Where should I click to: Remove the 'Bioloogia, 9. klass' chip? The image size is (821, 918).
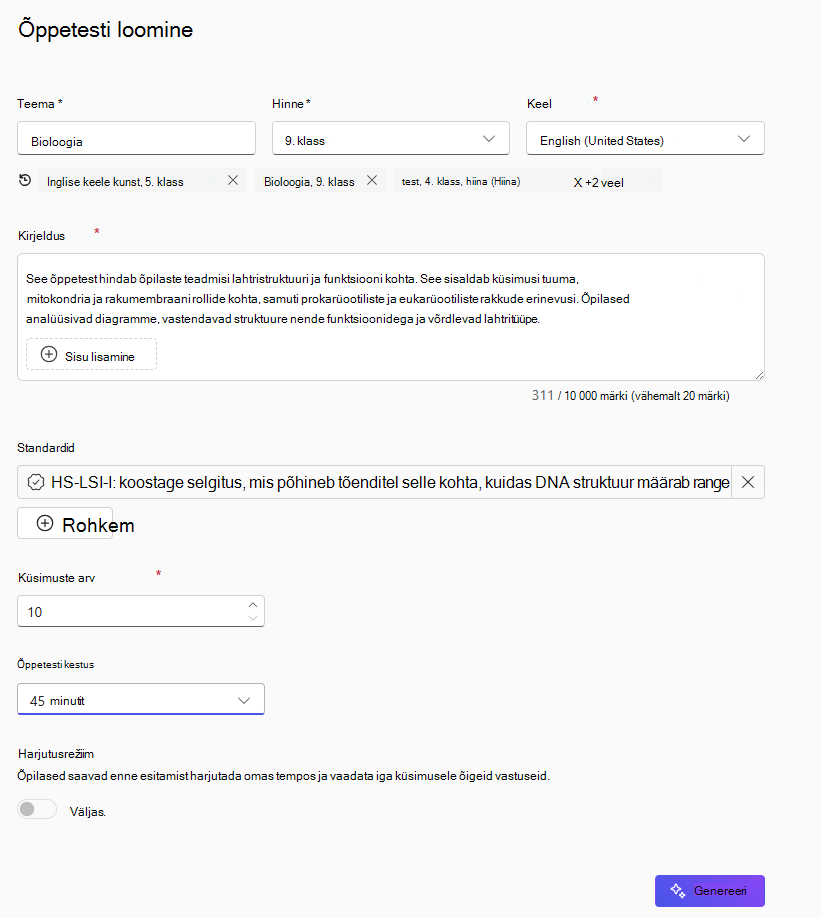tap(372, 180)
